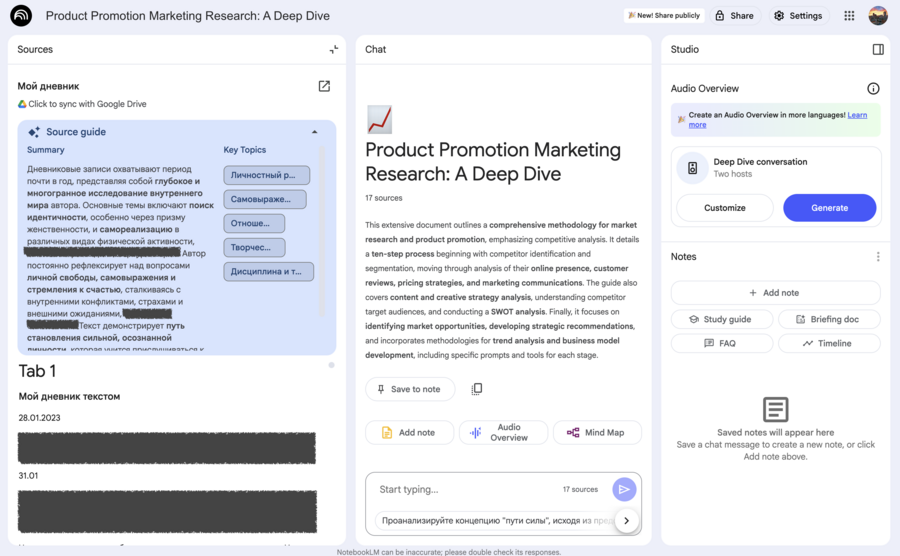Show Audio Overview info icon
Image resolution: width=900 pixels, height=556 pixels.
pyautogui.click(x=873, y=89)
